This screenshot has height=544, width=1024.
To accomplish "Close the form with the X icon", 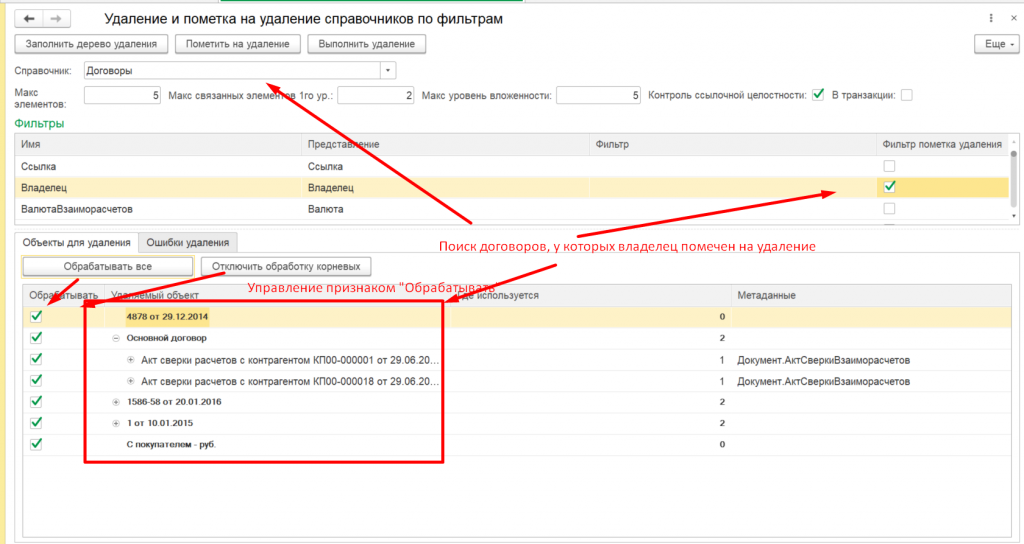I will (x=1014, y=18).
